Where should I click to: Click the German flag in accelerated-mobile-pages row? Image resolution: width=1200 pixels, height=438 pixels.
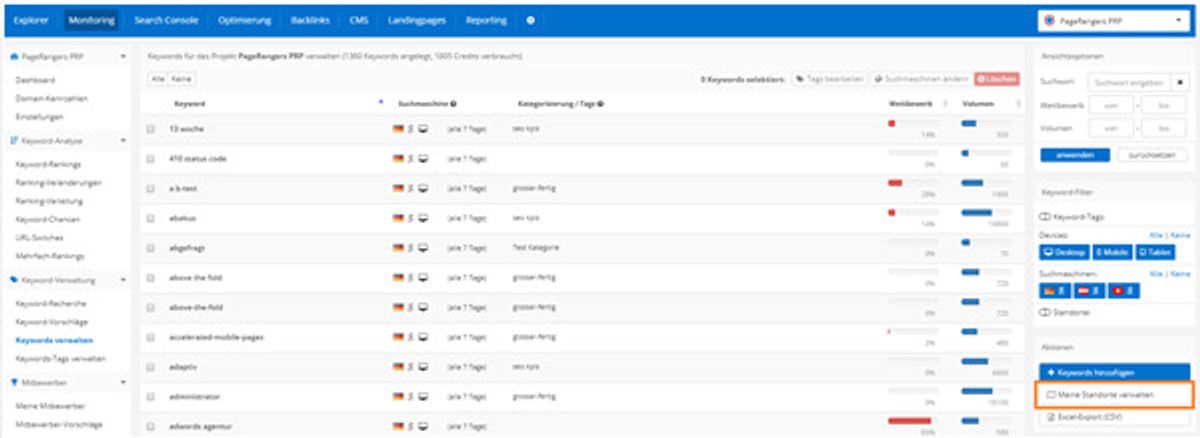point(399,337)
